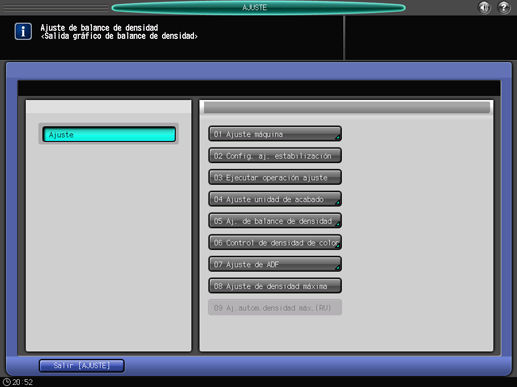Image resolution: width=517 pixels, height=387 pixels.
Task: Open 07 Ajuste de ADF
Action: 275,264
